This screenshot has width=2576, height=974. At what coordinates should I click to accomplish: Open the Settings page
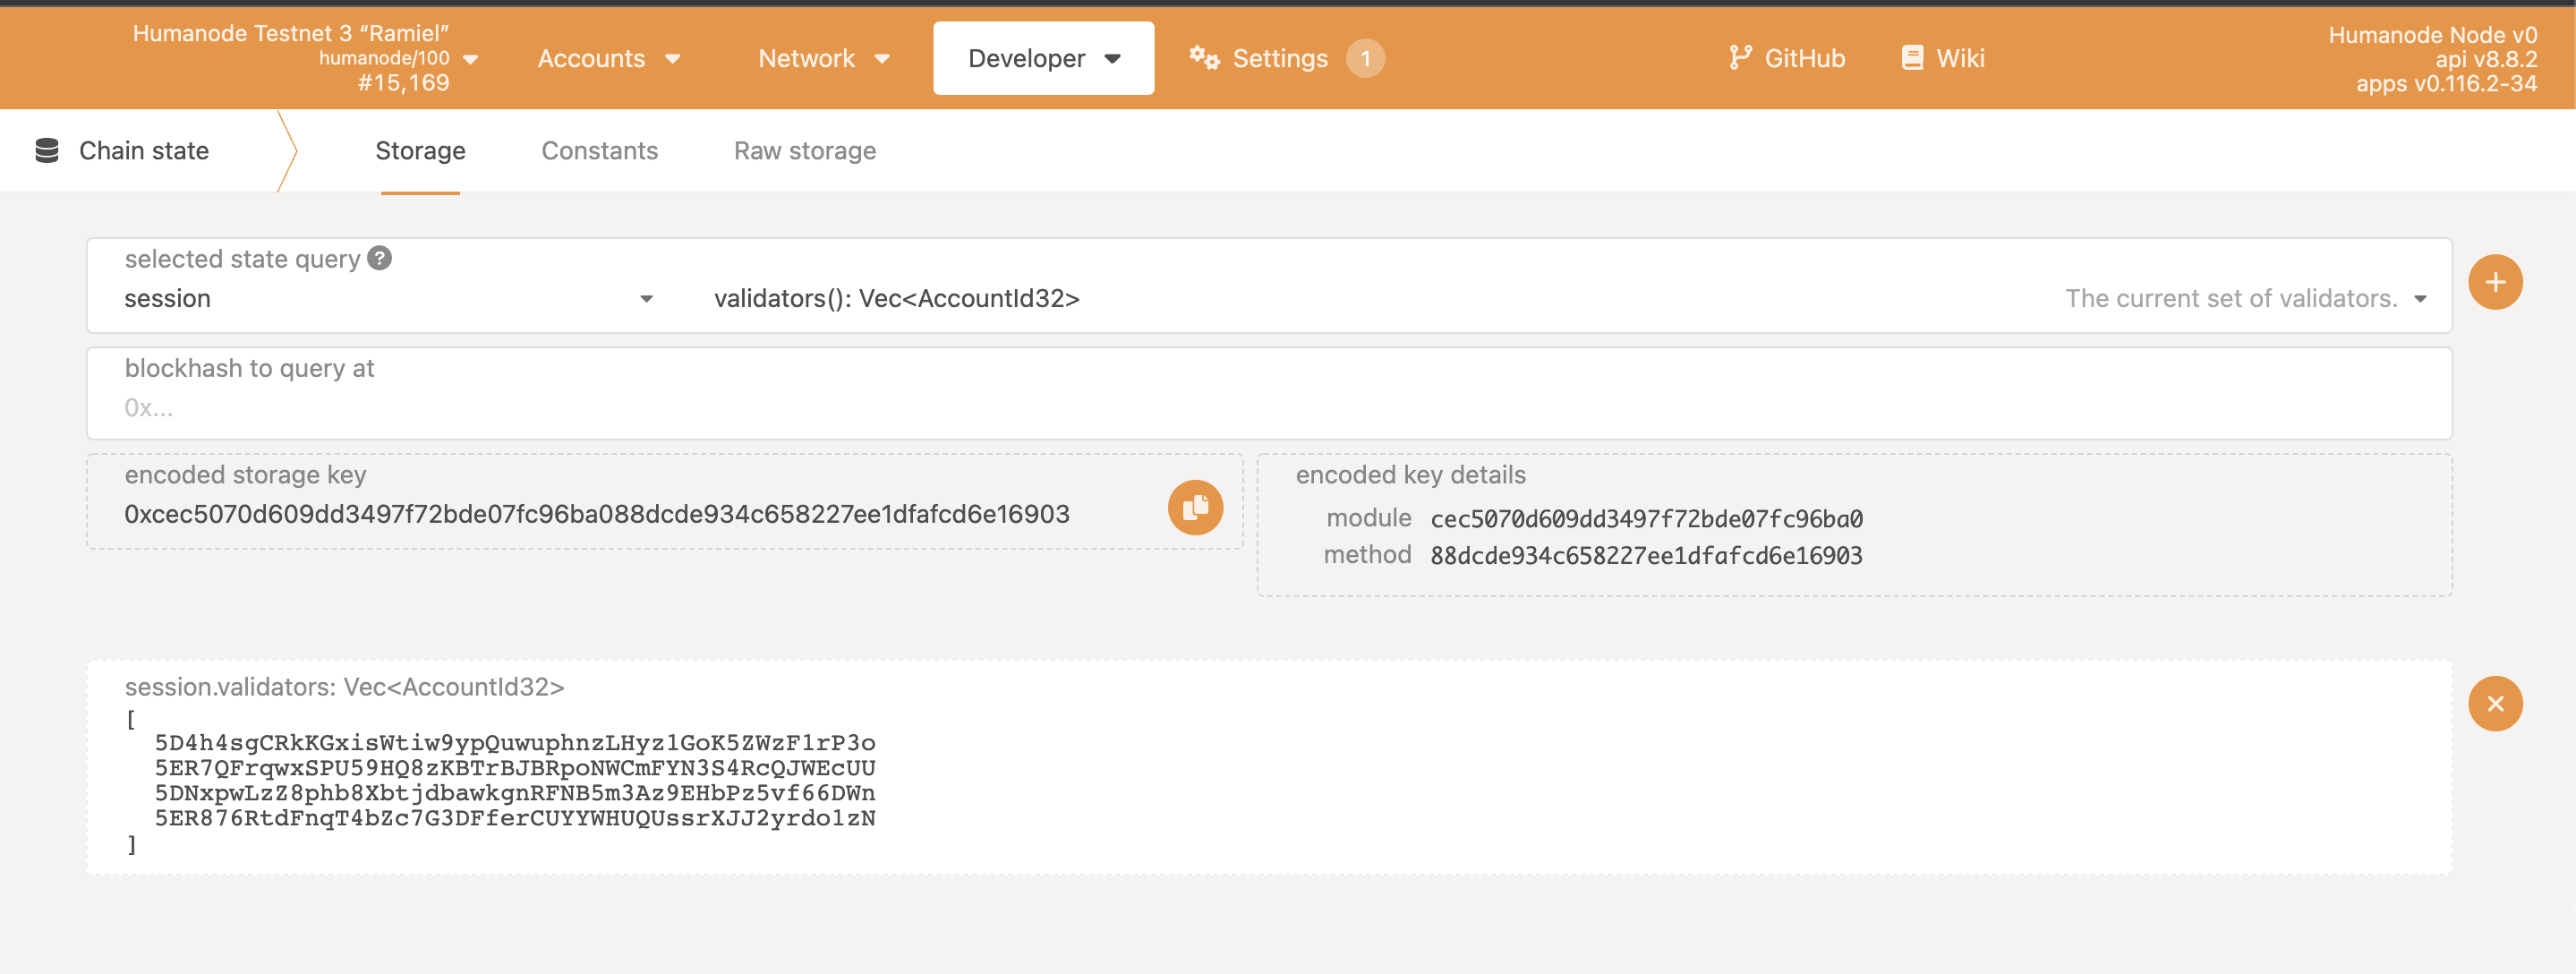(x=1286, y=58)
